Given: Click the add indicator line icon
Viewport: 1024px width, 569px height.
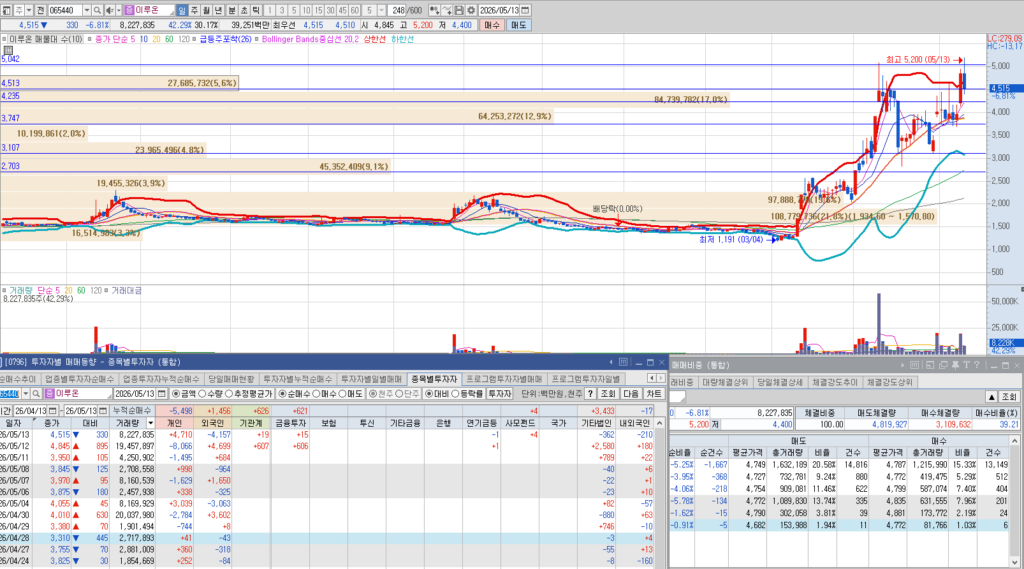Looking at the screenshot, I should click(447, 10).
